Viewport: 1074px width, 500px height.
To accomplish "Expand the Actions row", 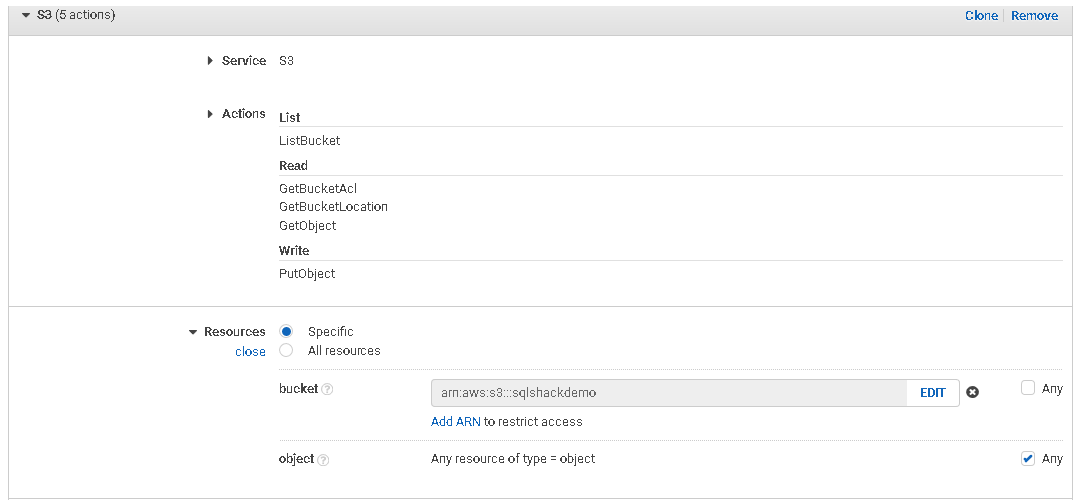I will tap(210, 114).
